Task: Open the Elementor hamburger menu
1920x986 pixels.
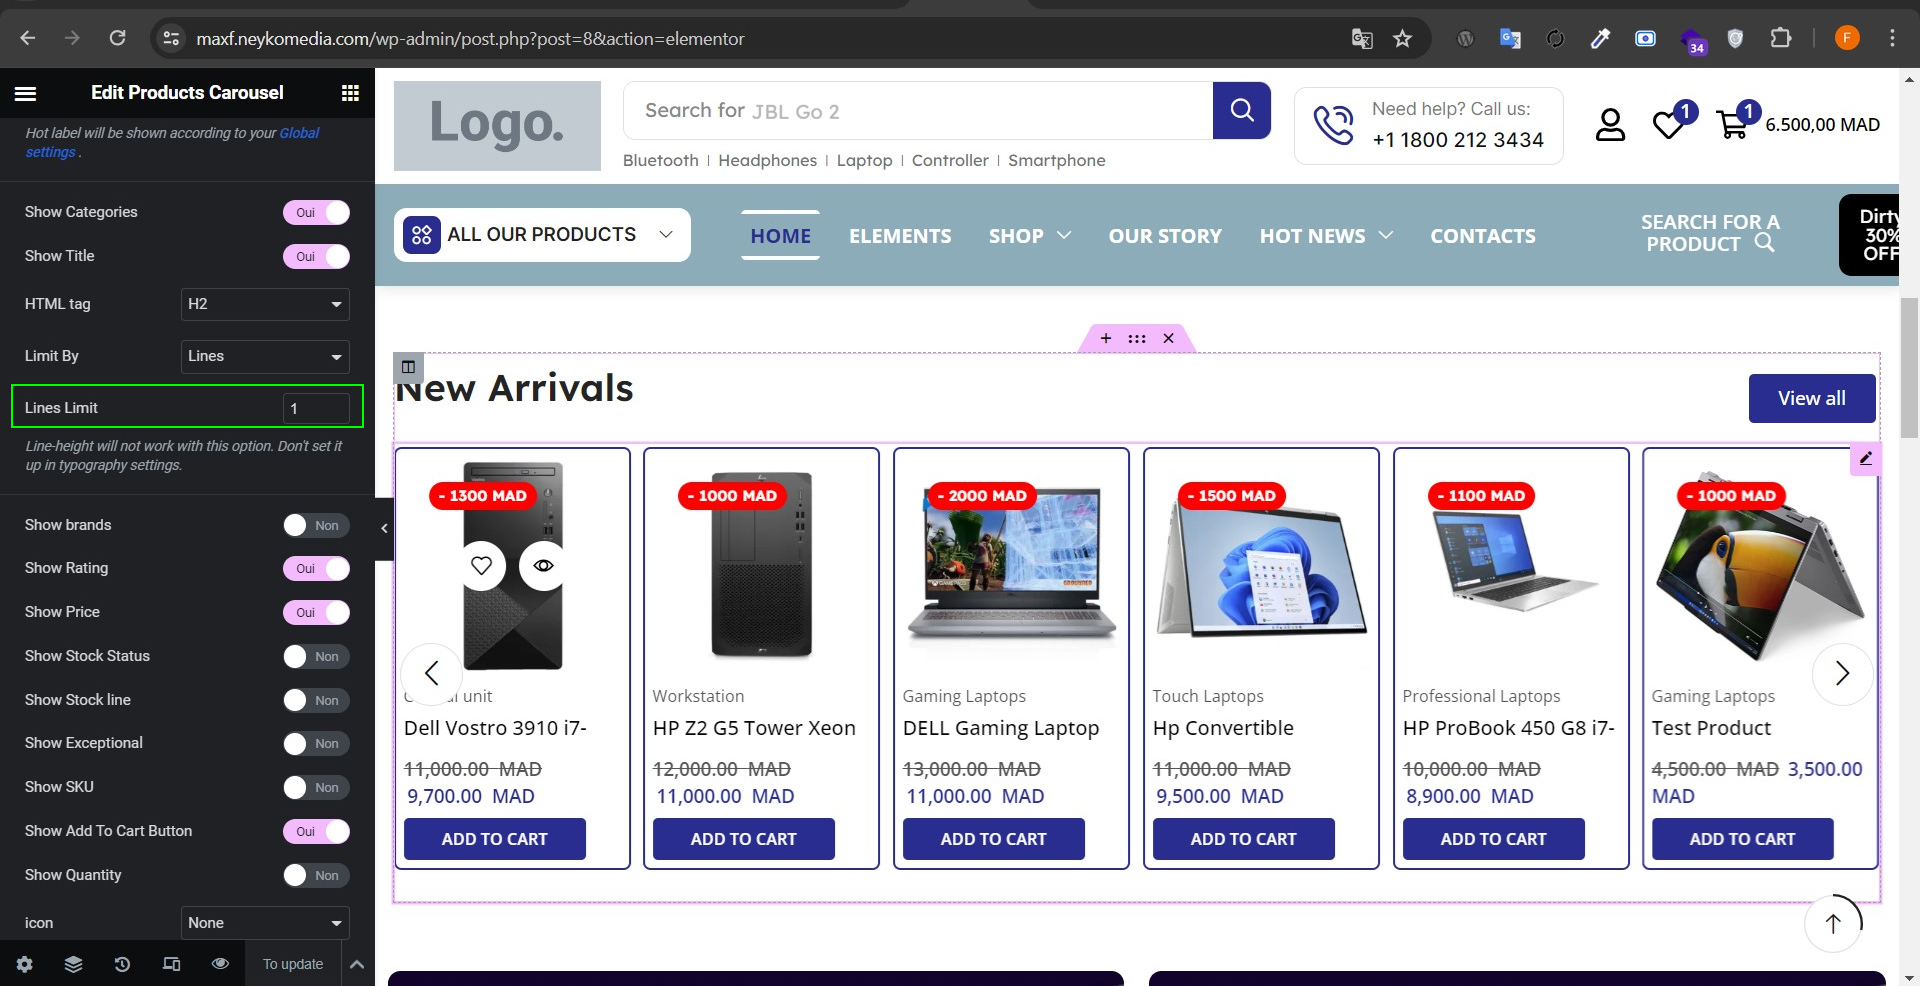Action: 25,93
